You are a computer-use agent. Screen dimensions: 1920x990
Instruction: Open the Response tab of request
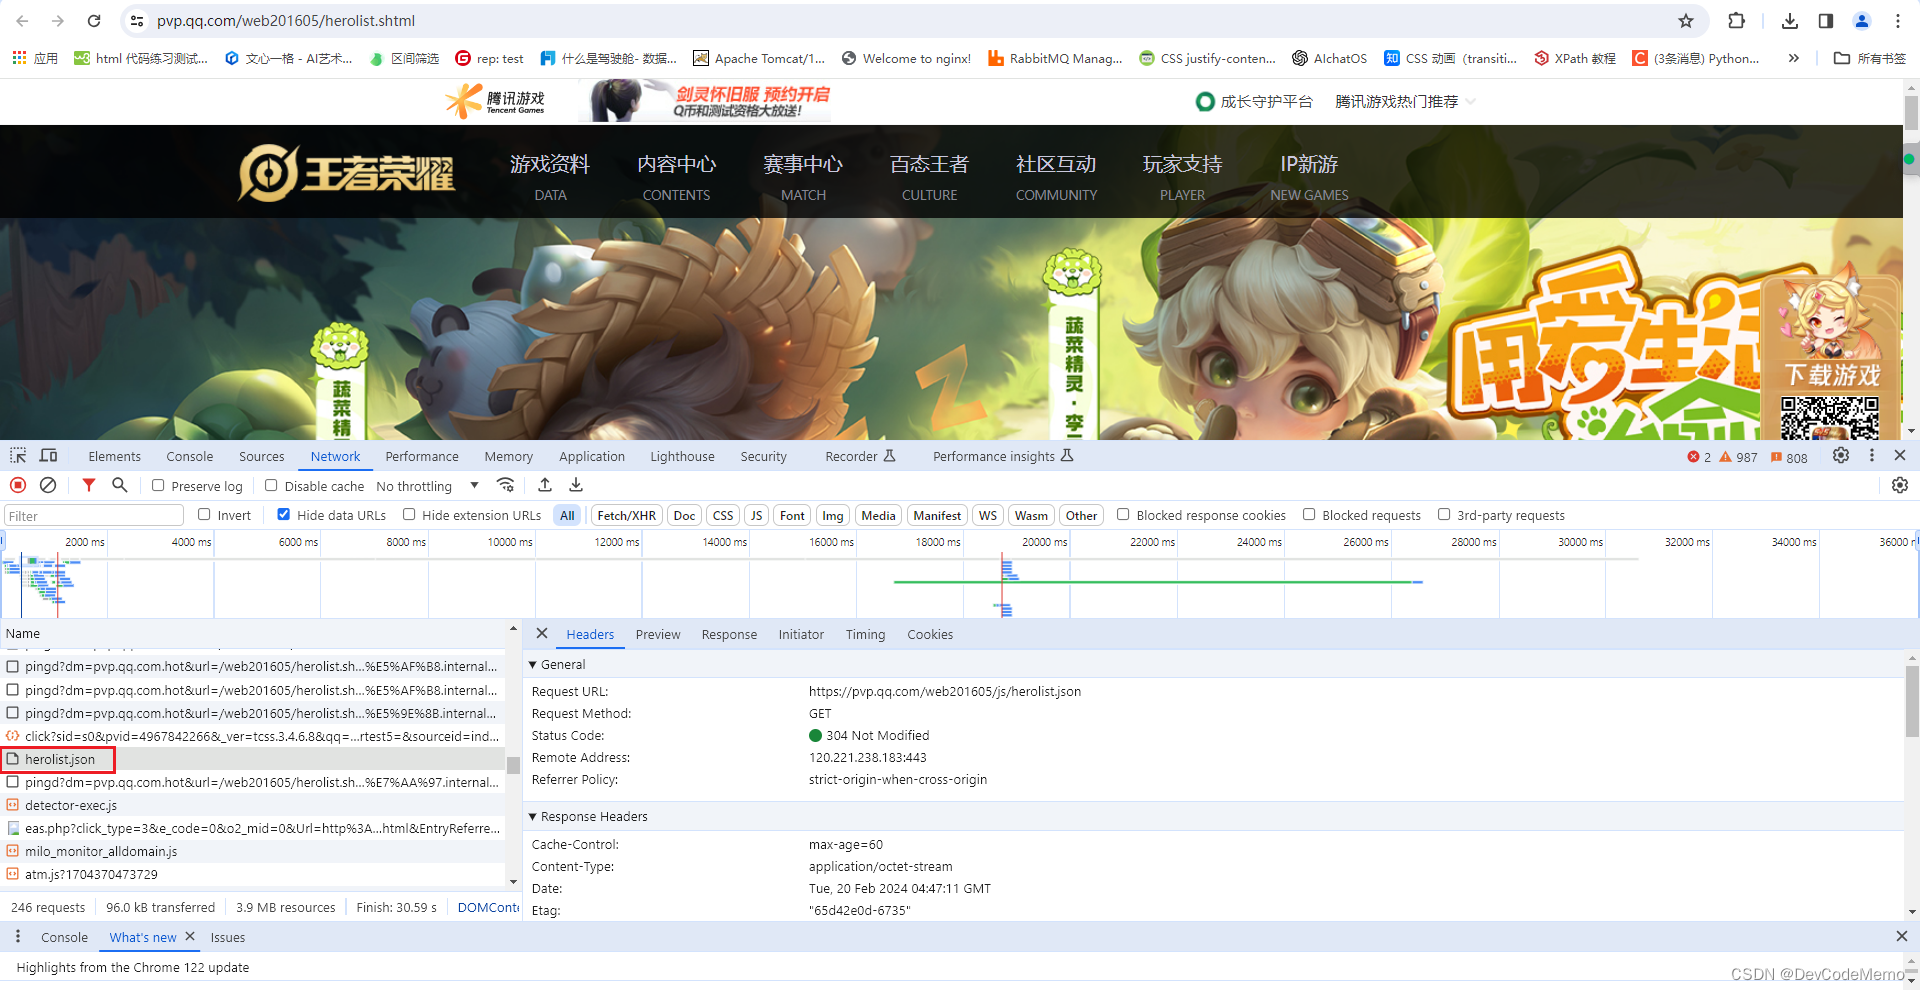[729, 635]
